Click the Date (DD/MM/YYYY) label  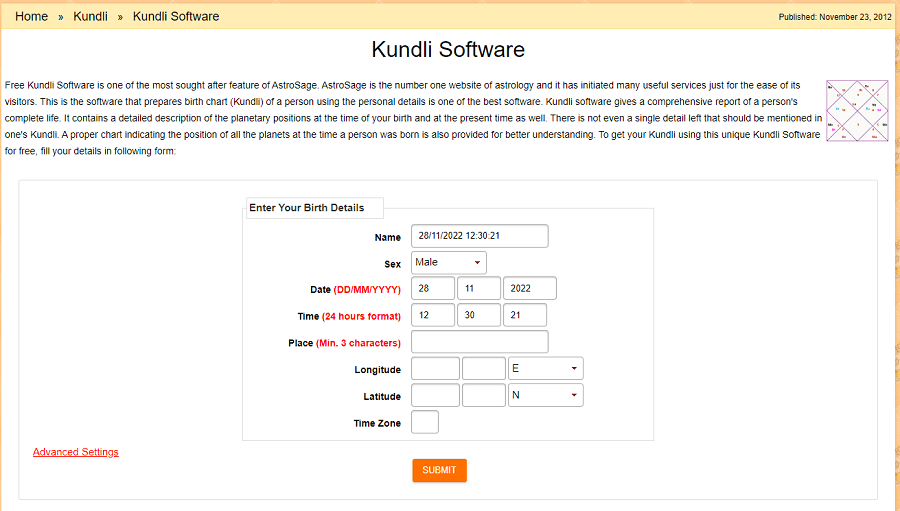point(355,290)
